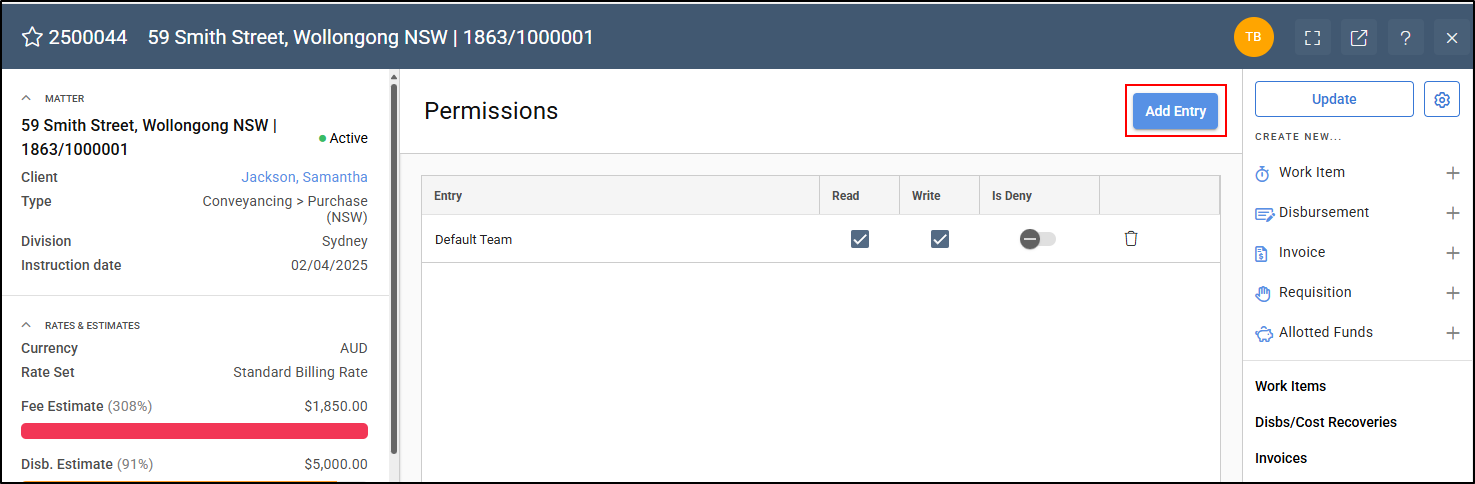
Task: Open Disbs/Cost Recoveries menu item
Action: point(1326,422)
